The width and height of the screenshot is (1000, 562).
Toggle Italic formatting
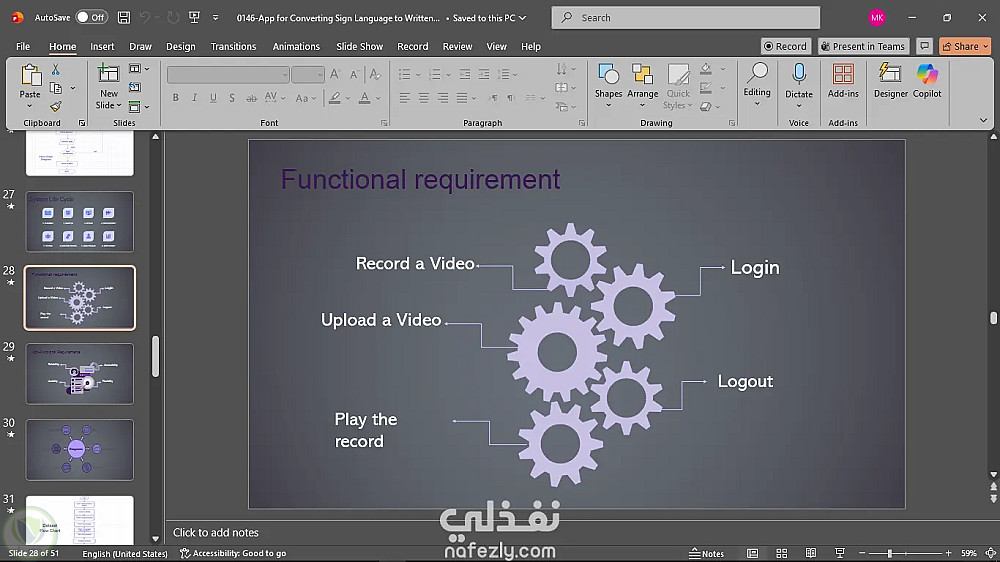point(195,98)
